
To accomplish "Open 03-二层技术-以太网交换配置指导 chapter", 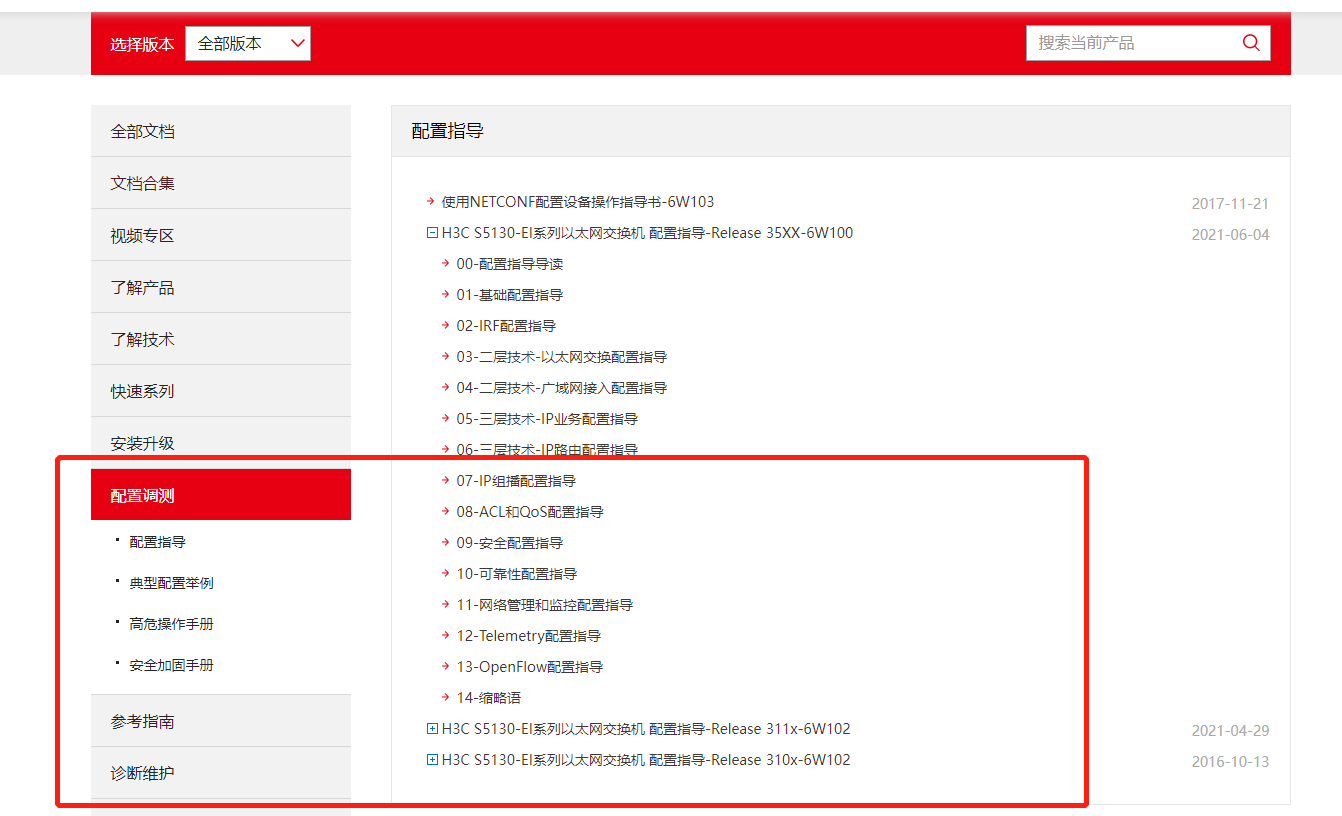I will click(x=562, y=357).
